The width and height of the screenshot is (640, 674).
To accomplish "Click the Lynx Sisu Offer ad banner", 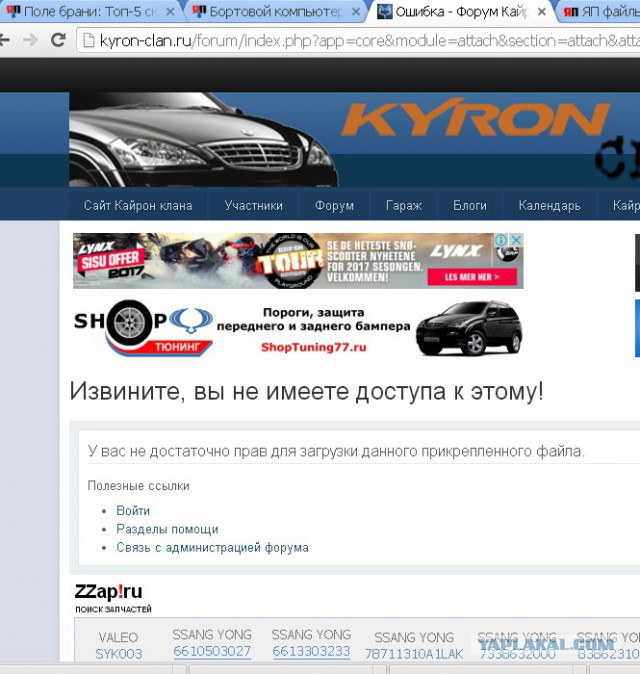I will (x=298, y=261).
